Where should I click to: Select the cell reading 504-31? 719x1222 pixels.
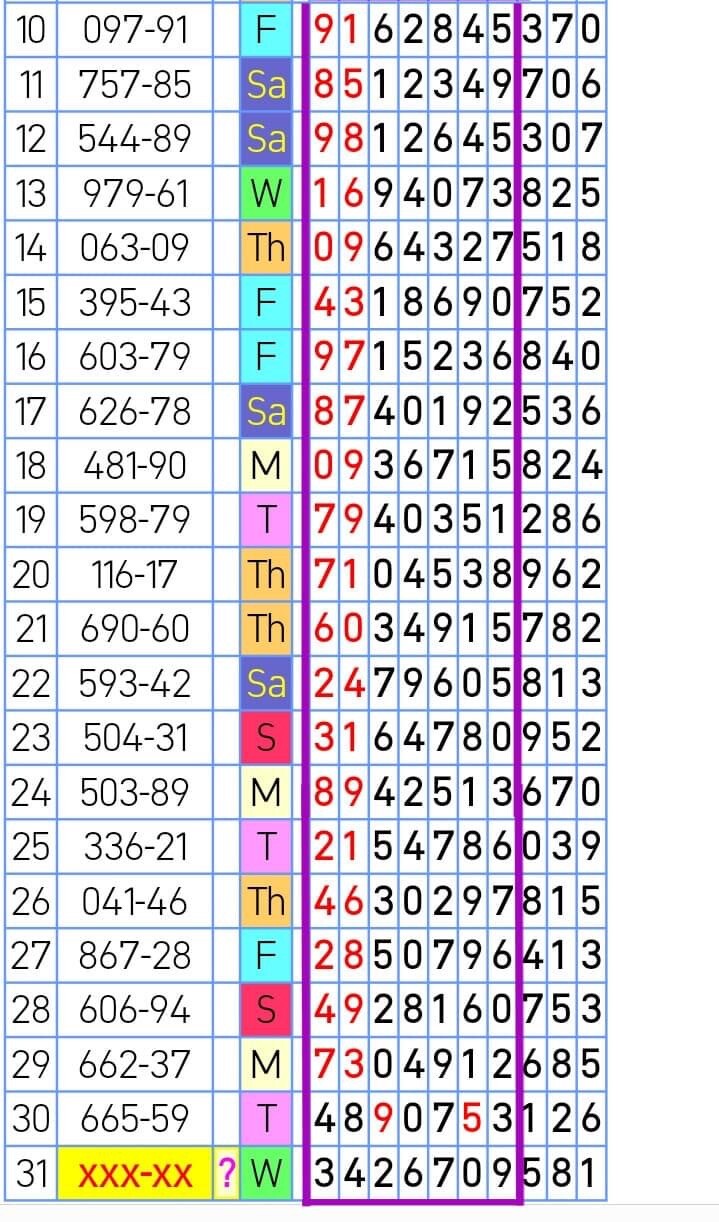135,737
